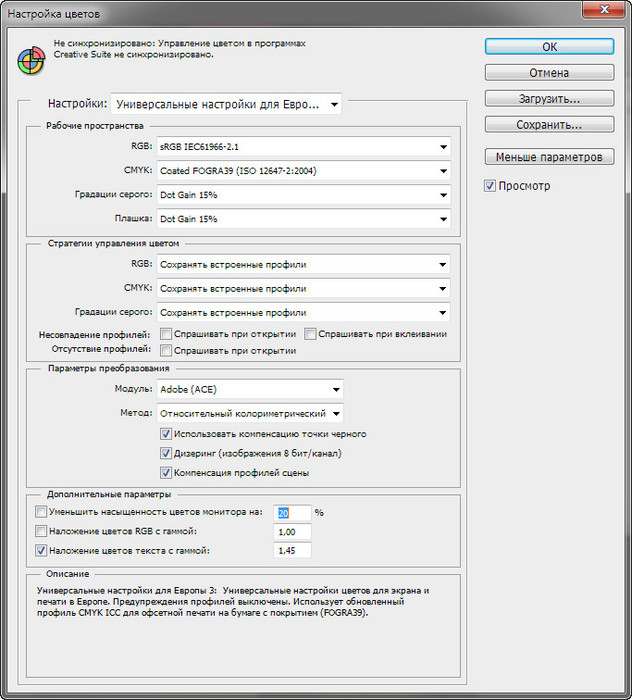Open RGB color management policy dropdown
Viewport: 632px width, 700px height.
point(304,265)
